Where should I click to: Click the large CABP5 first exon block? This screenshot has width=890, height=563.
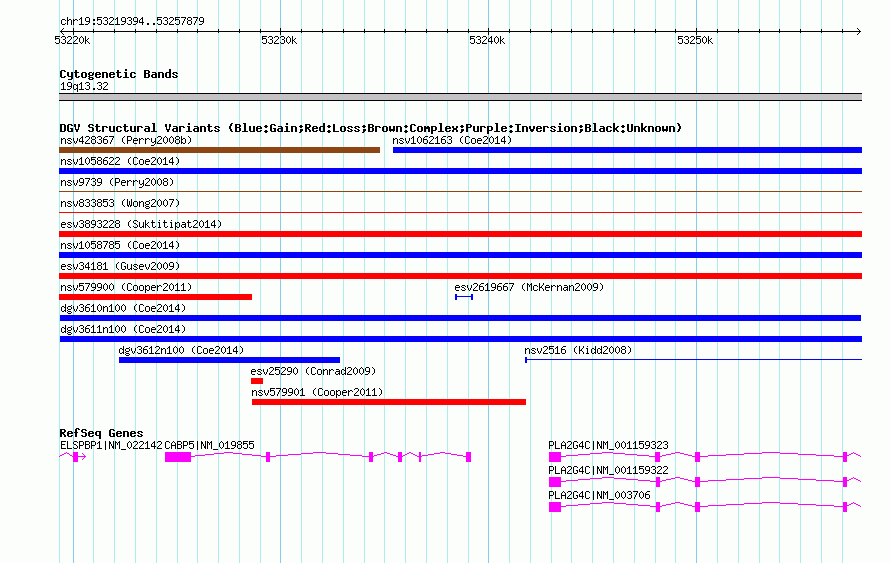pos(178,457)
